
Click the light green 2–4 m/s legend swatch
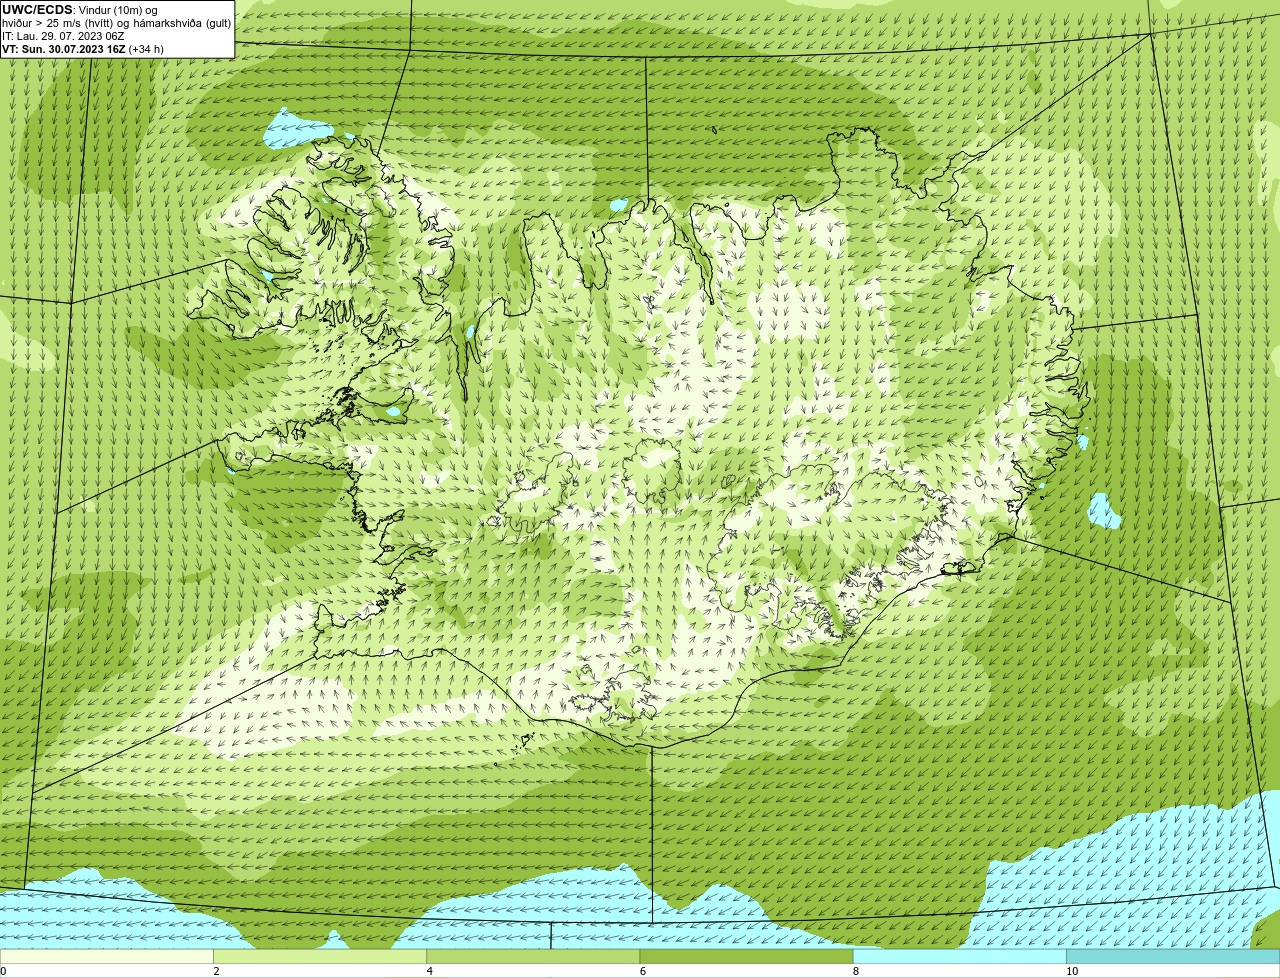[x=320, y=957]
